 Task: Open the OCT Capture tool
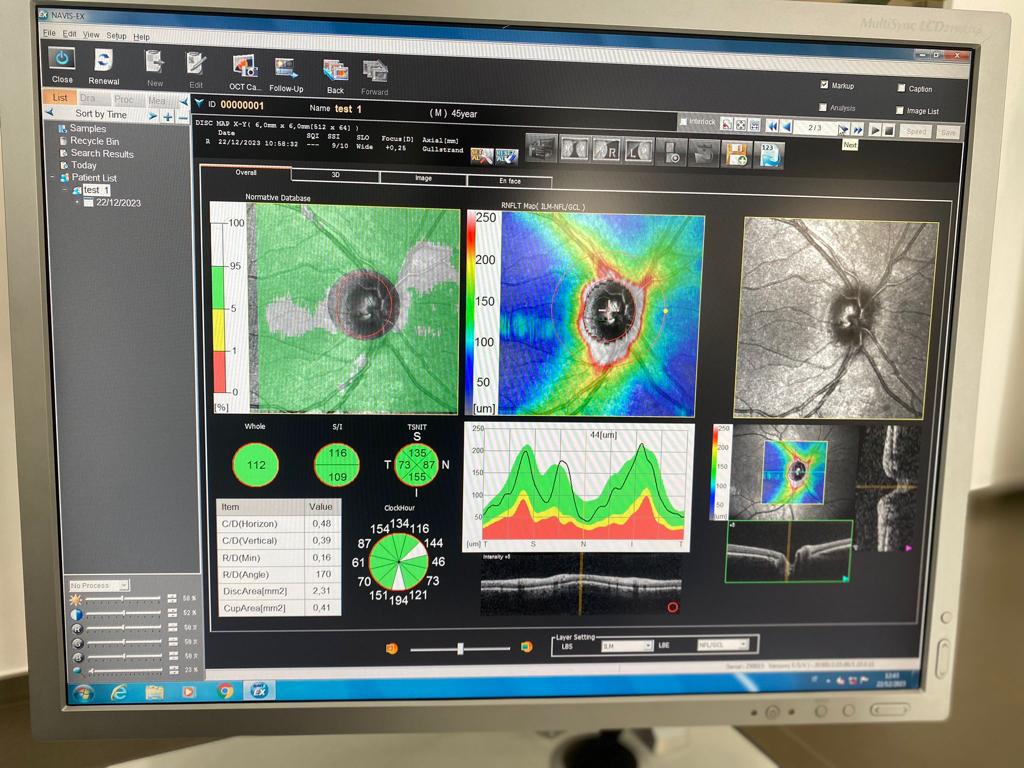point(245,67)
